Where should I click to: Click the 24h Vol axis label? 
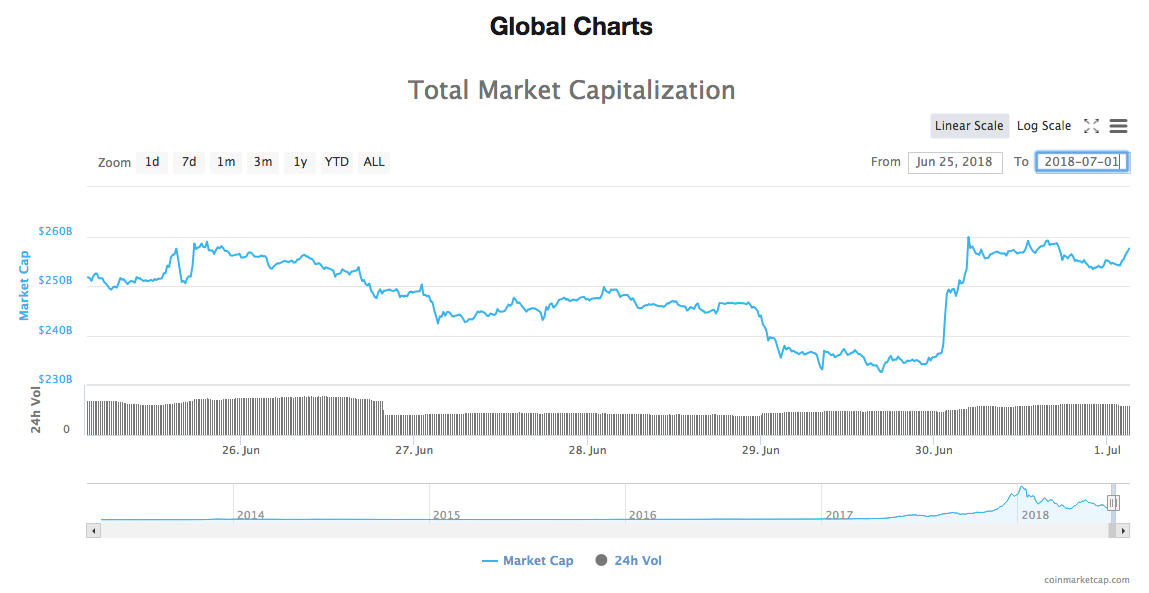(38, 410)
